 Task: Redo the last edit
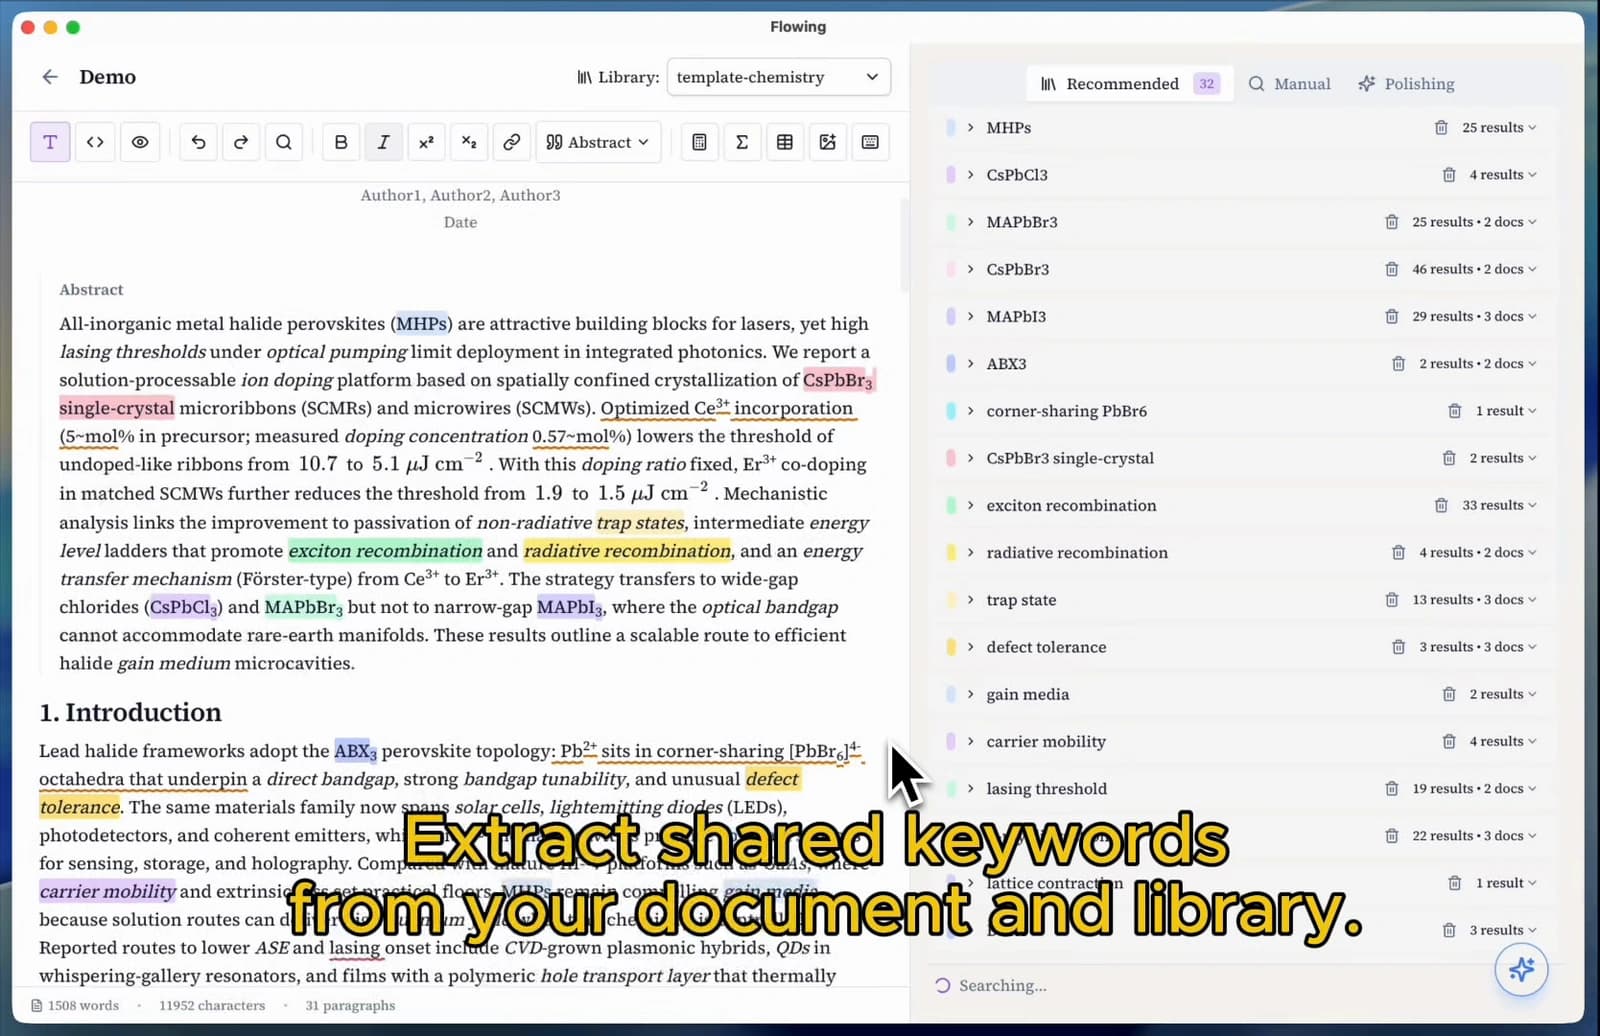click(x=241, y=142)
